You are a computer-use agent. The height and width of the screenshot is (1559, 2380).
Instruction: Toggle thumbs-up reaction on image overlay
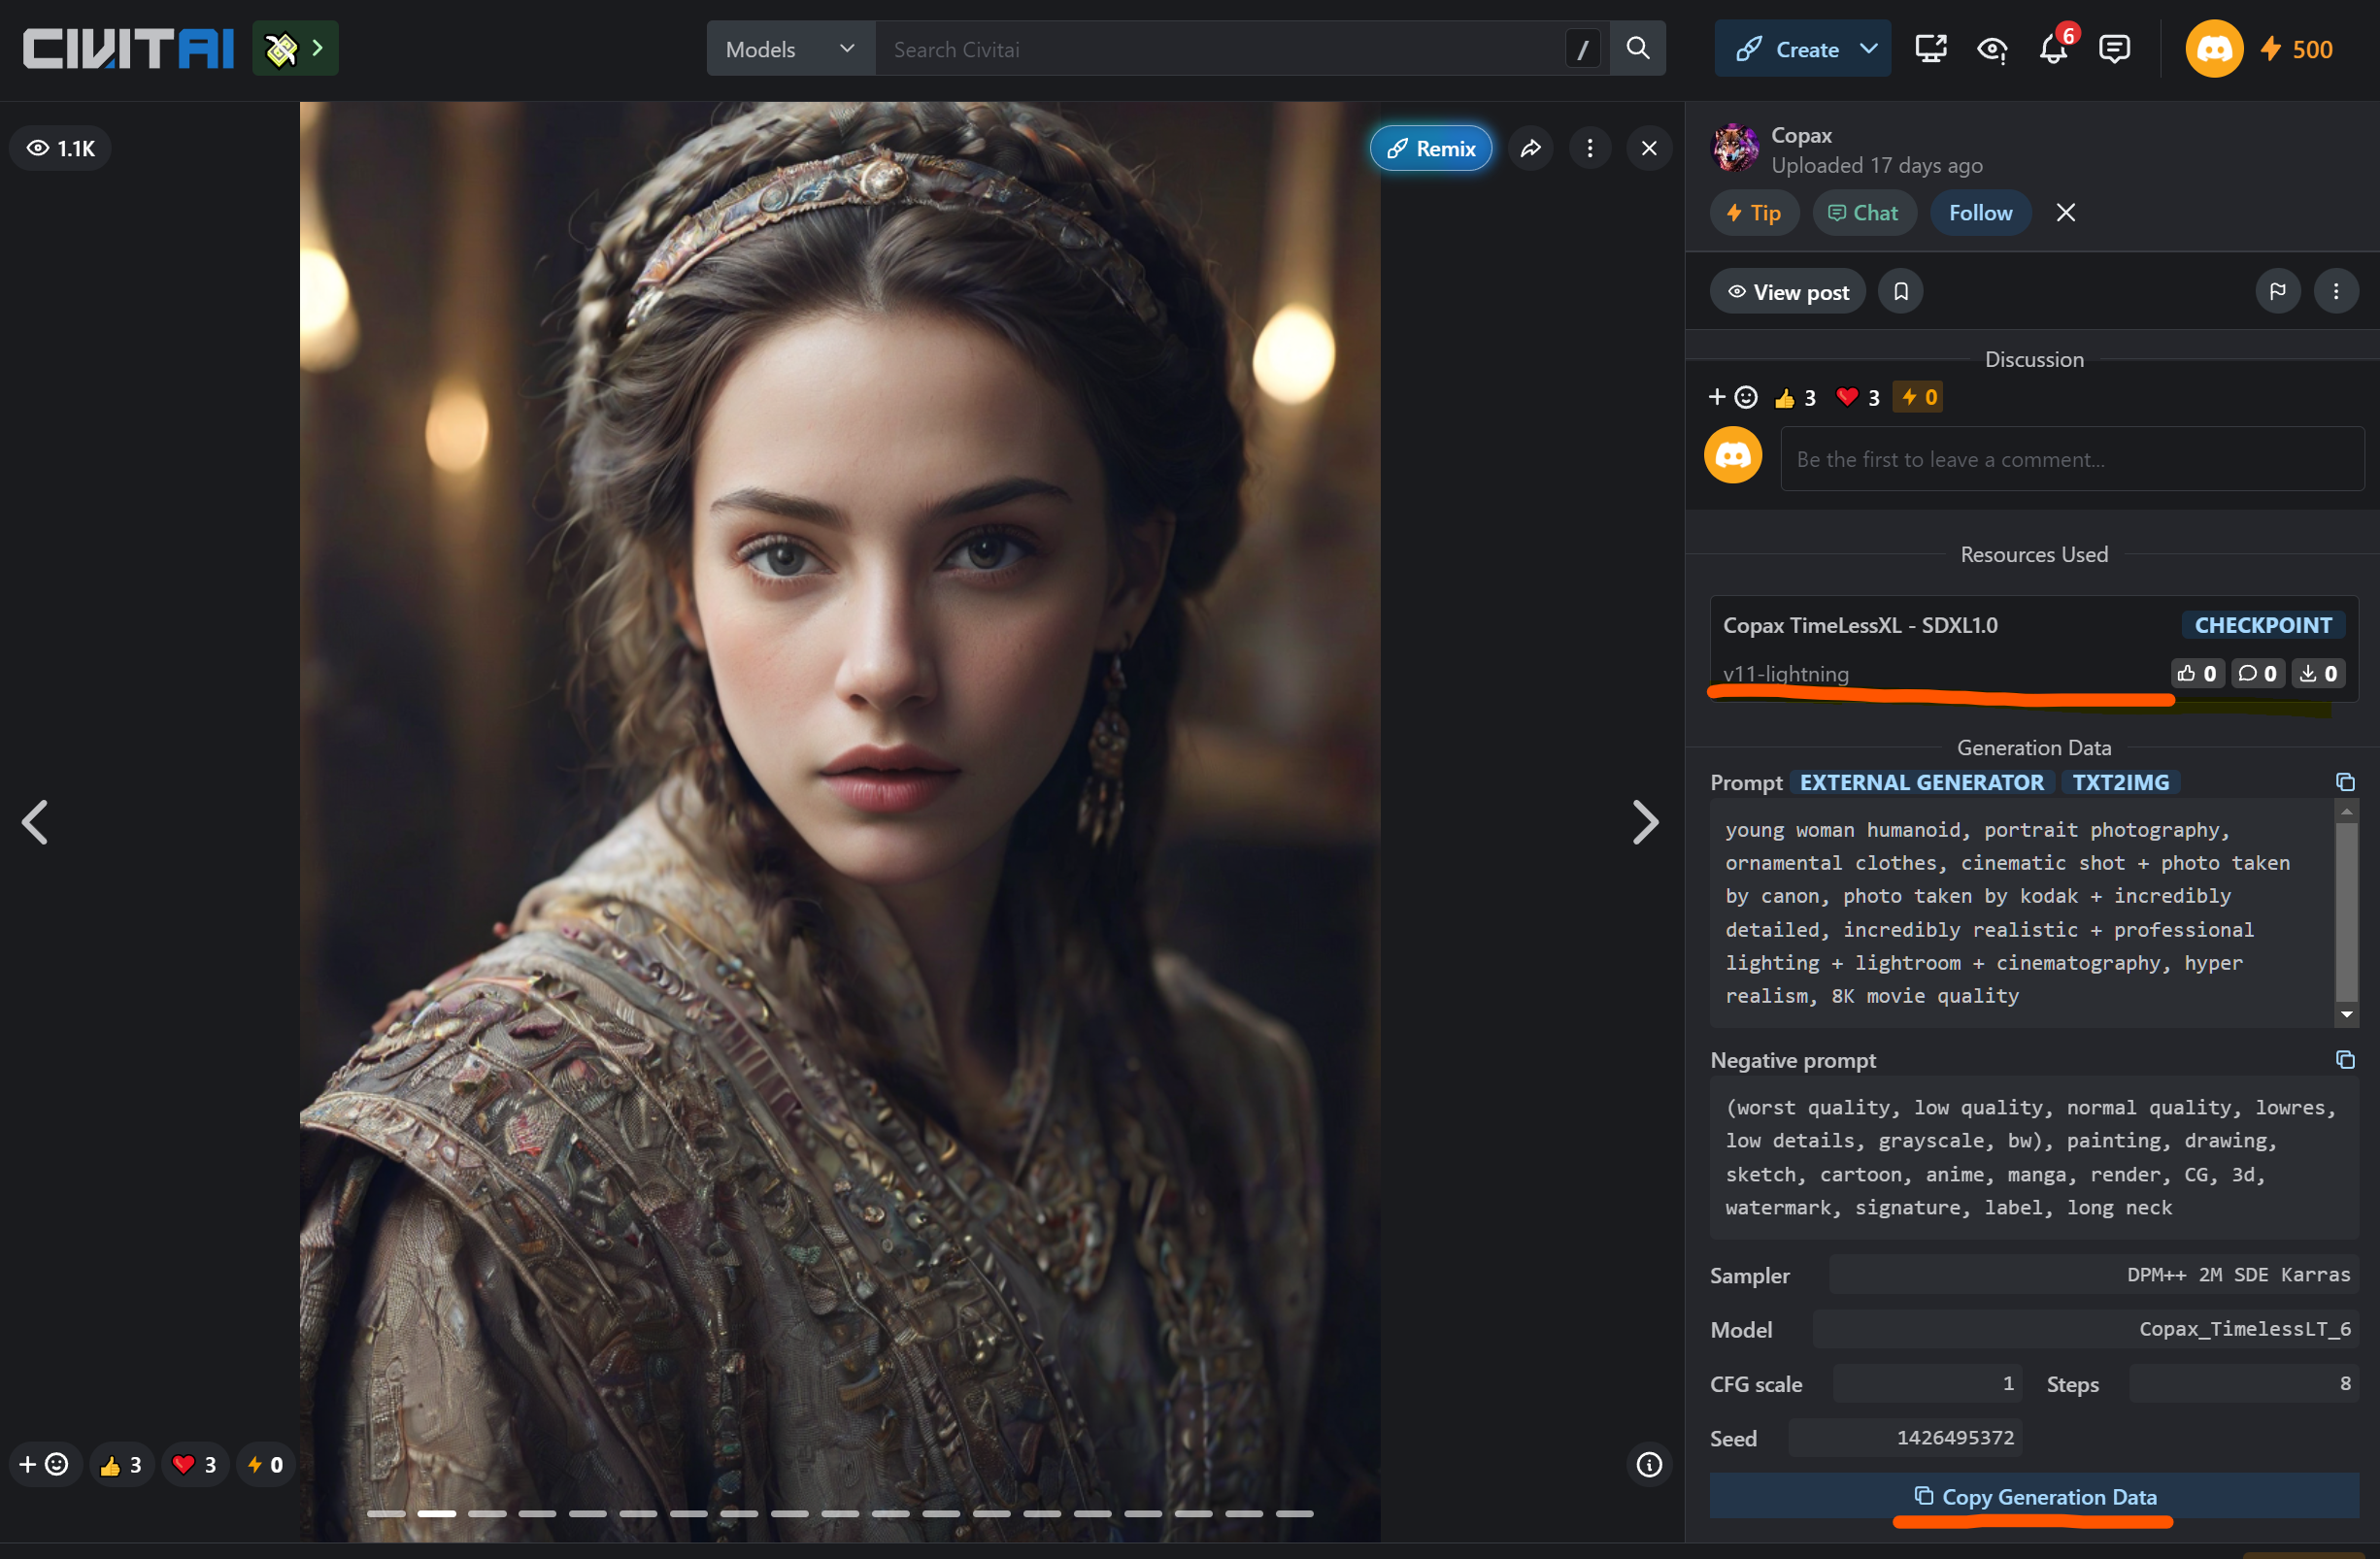click(x=122, y=1465)
